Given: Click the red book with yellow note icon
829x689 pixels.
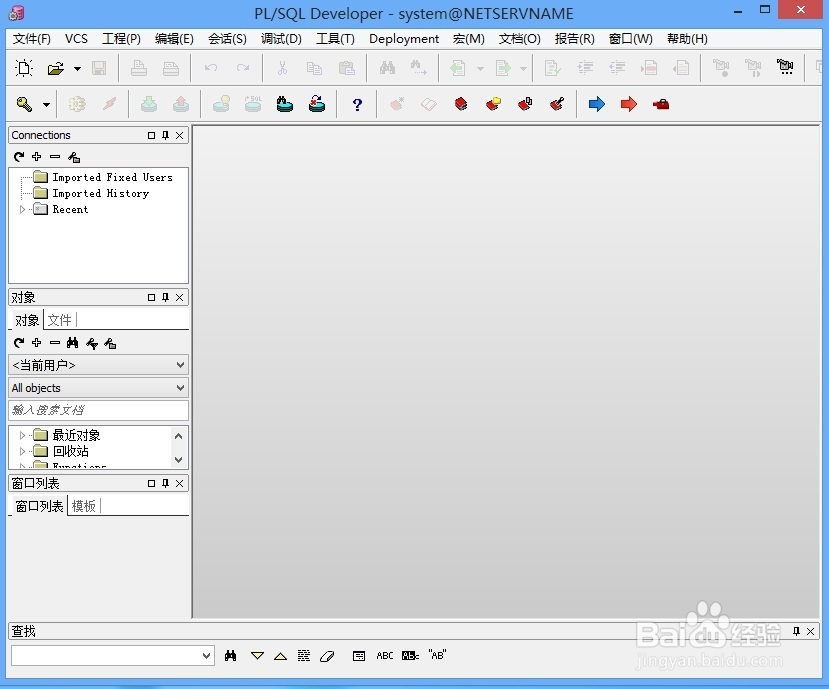Looking at the screenshot, I should pos(493,104).
